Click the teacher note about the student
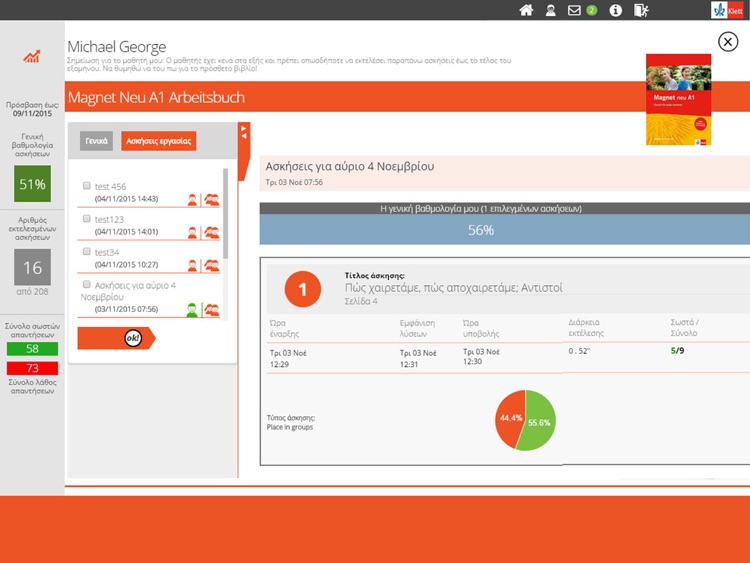The image size is (750, 563). 289,64
